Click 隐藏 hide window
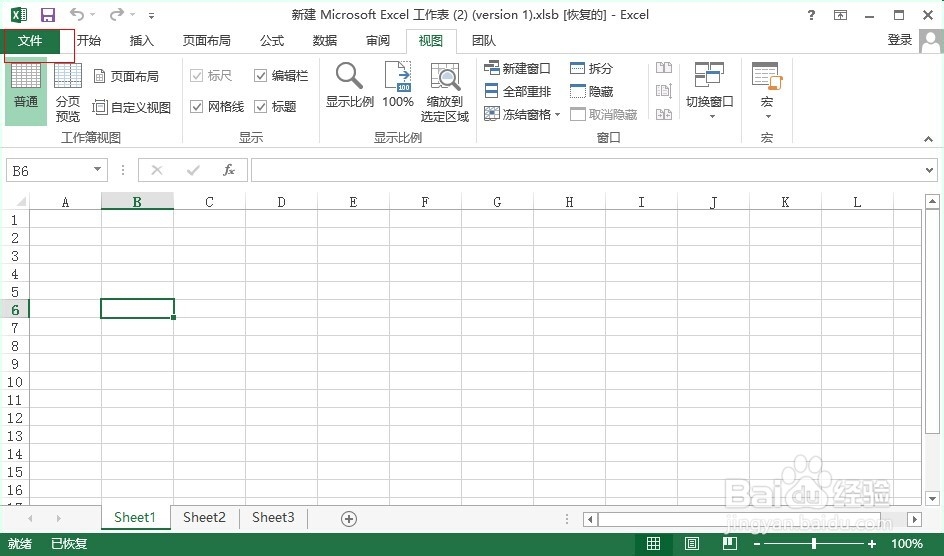Image resolution: width=944 pixels, height=556 pixels. click(x=591, y=91)
